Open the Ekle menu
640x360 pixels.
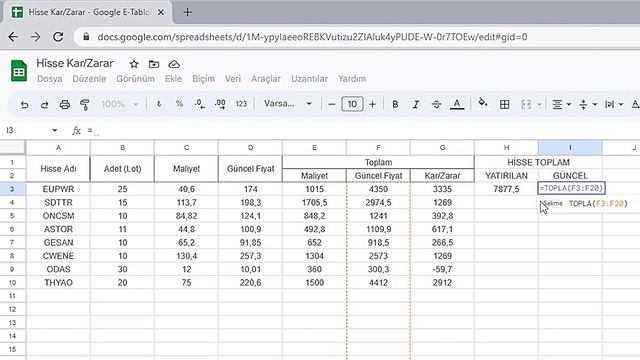[173, 79]
